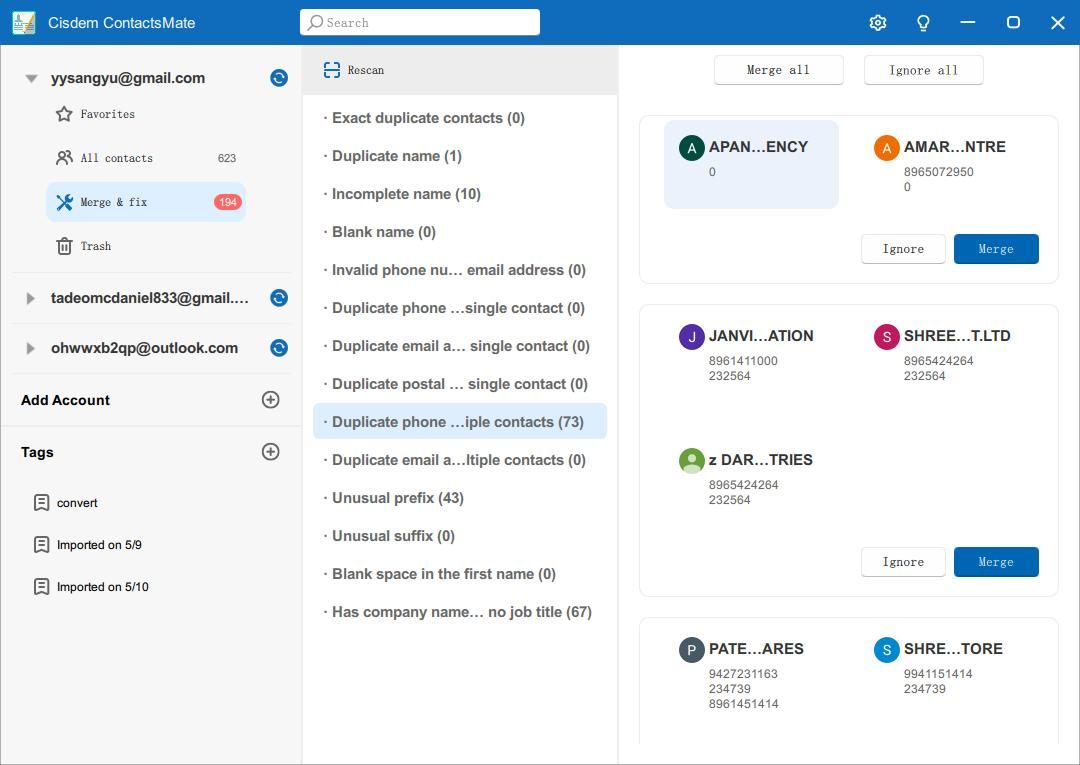Open the Incomplete name category
Image resolution: width=1080 pixels, height=765 pixels.
pyautogui.click(x=404, y=193)
